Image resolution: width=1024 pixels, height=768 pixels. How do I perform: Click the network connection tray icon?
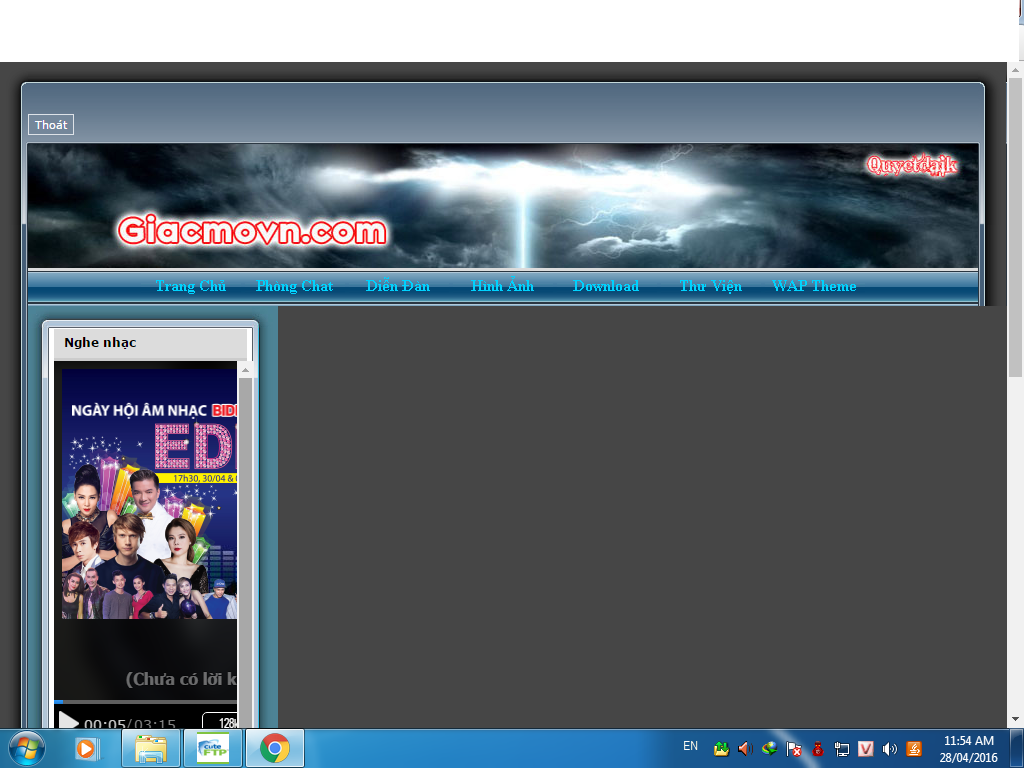point(842,748)
